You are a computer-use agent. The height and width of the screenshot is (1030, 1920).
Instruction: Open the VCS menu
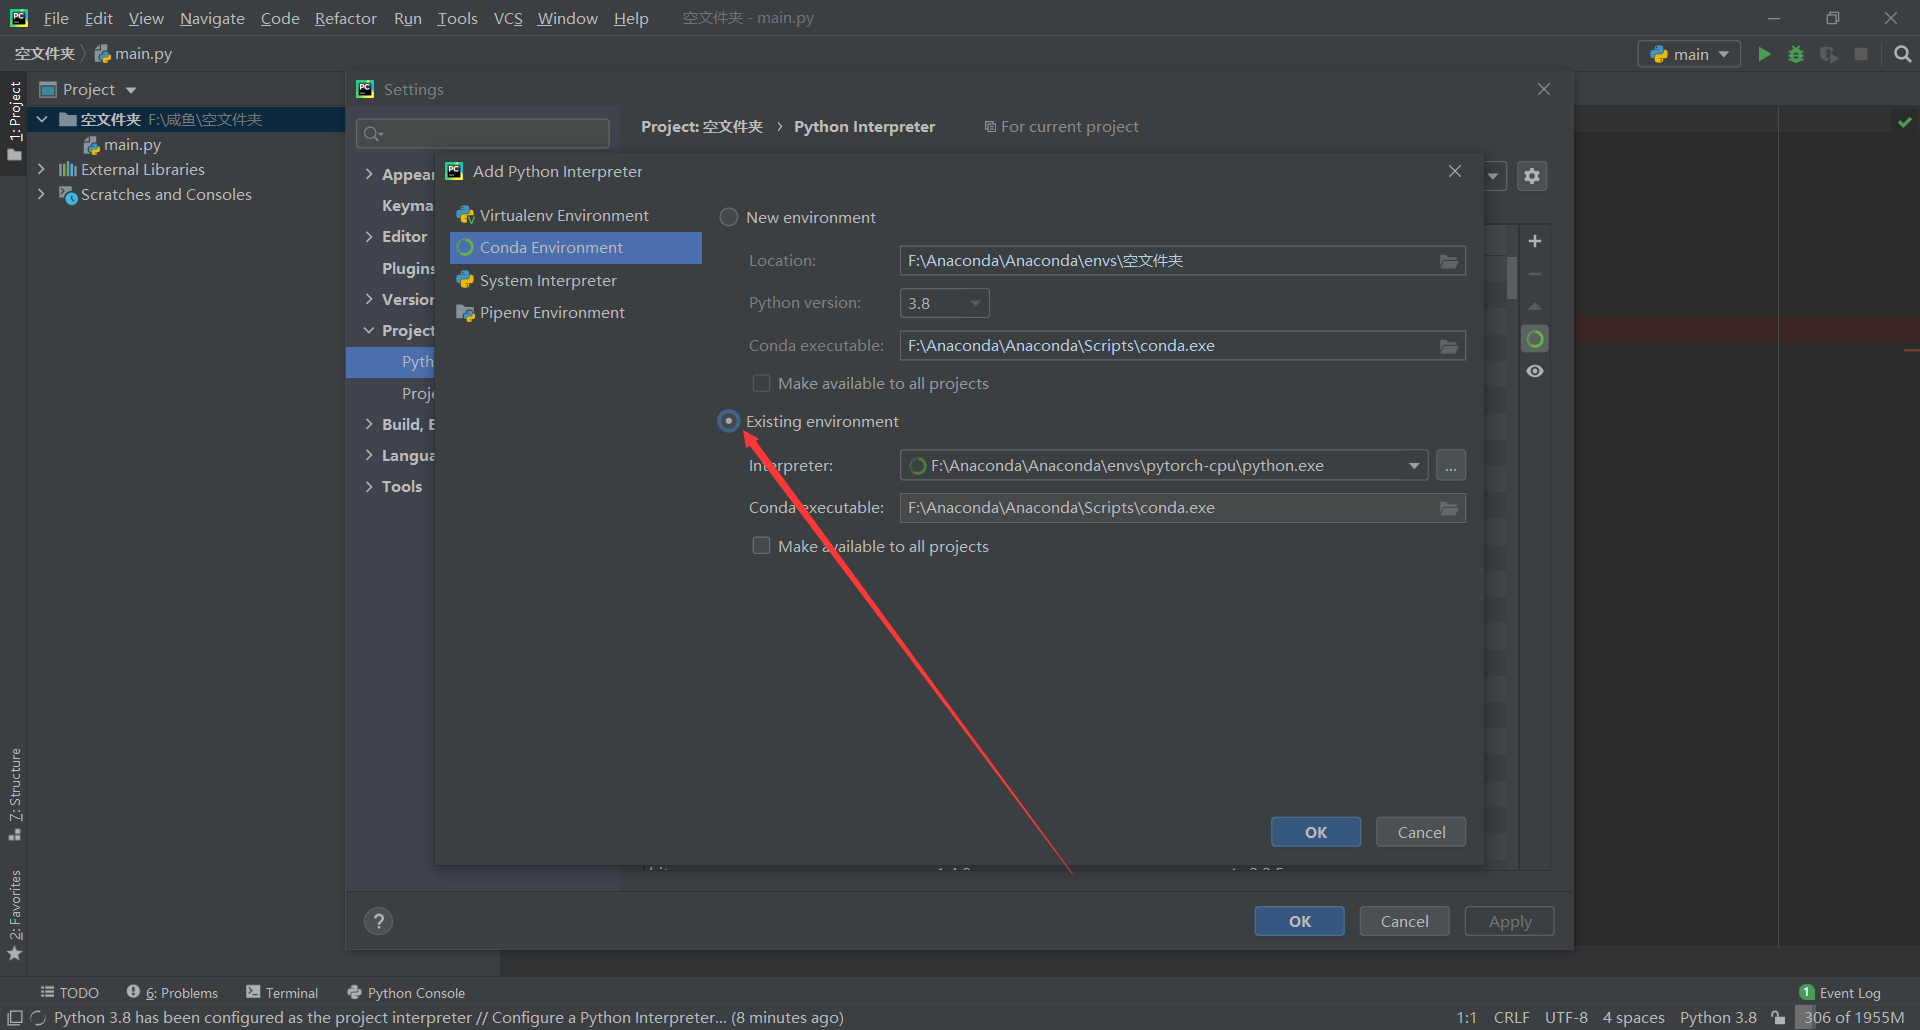tap(508, 18)
